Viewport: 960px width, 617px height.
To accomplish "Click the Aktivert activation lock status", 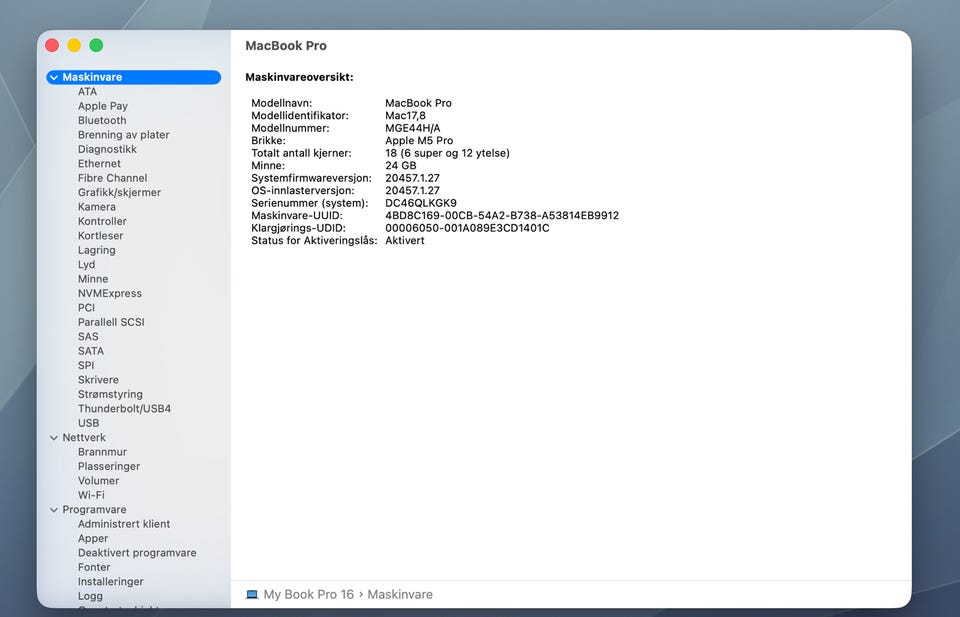I will click(x=405, y=241).
